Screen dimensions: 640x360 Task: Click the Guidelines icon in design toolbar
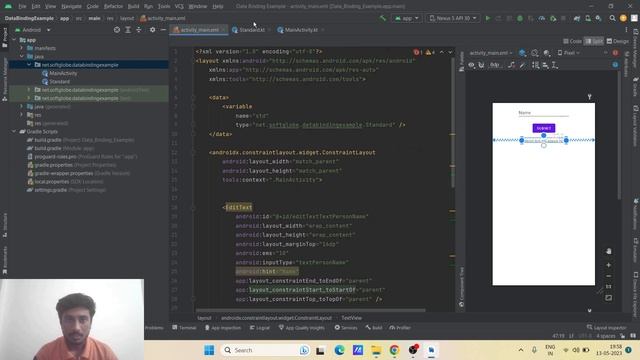pyautogui.click(x=555, y=65)
